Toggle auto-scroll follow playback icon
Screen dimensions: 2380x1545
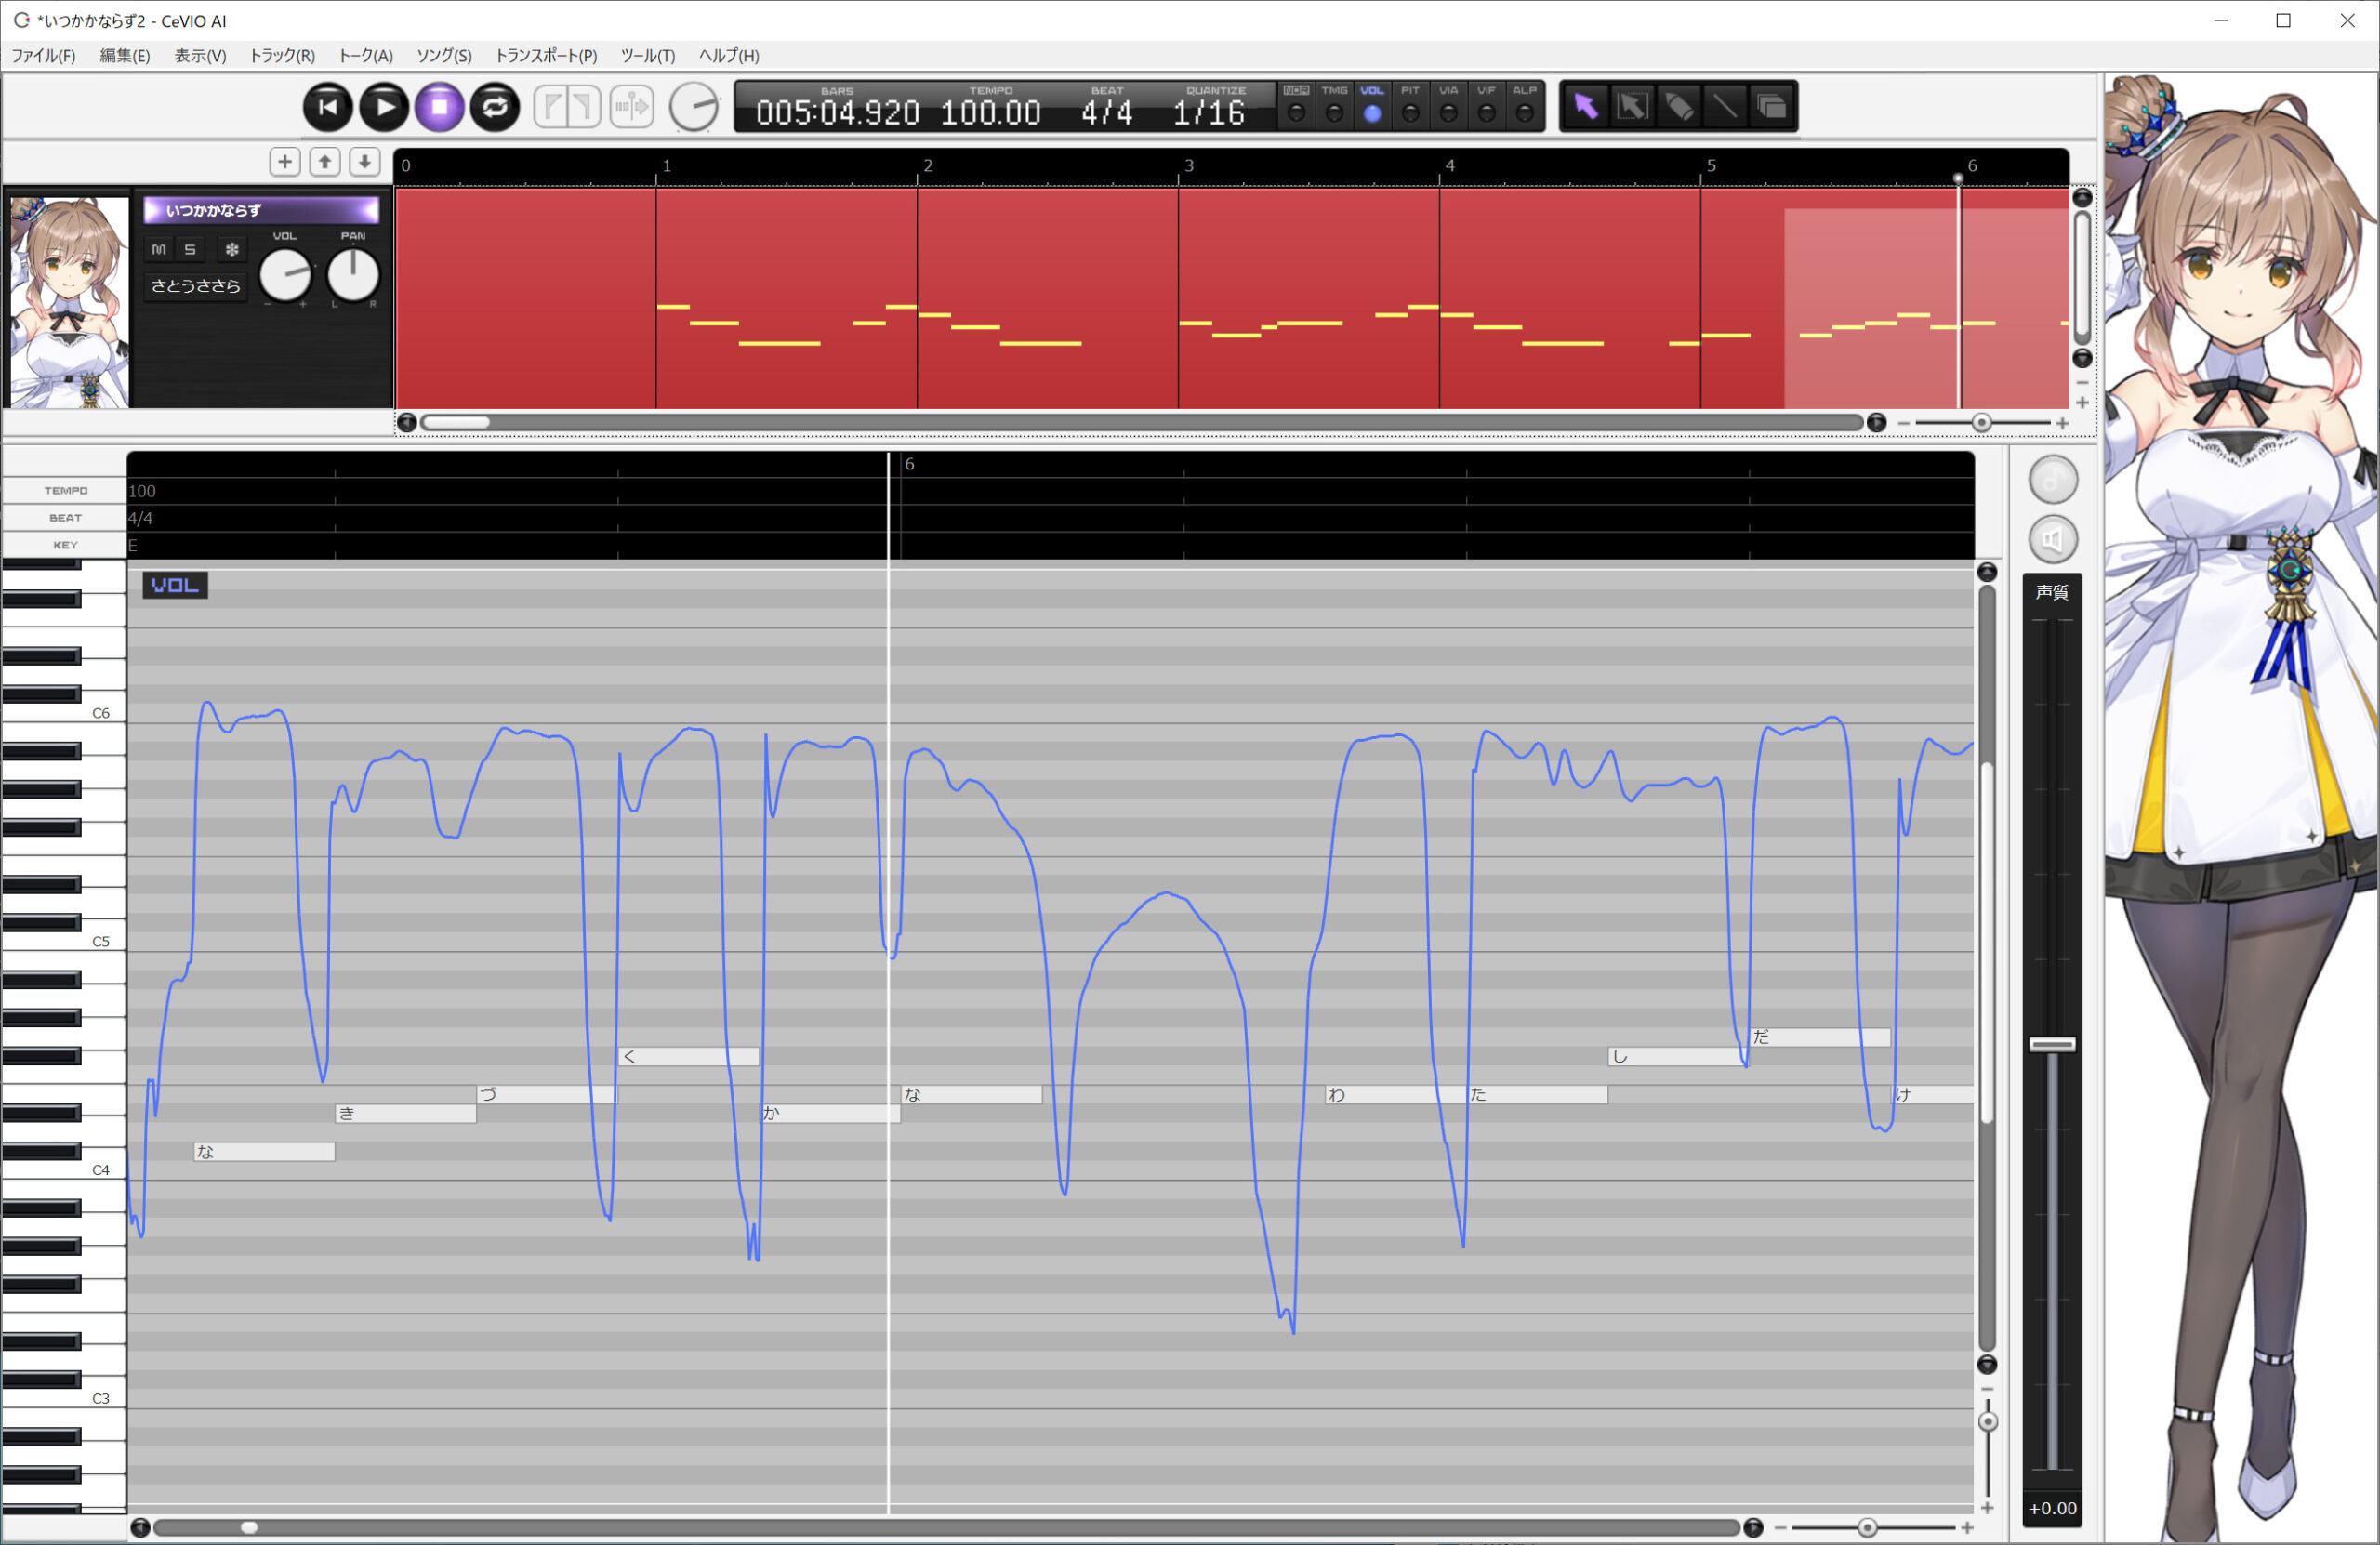point(631,107)
